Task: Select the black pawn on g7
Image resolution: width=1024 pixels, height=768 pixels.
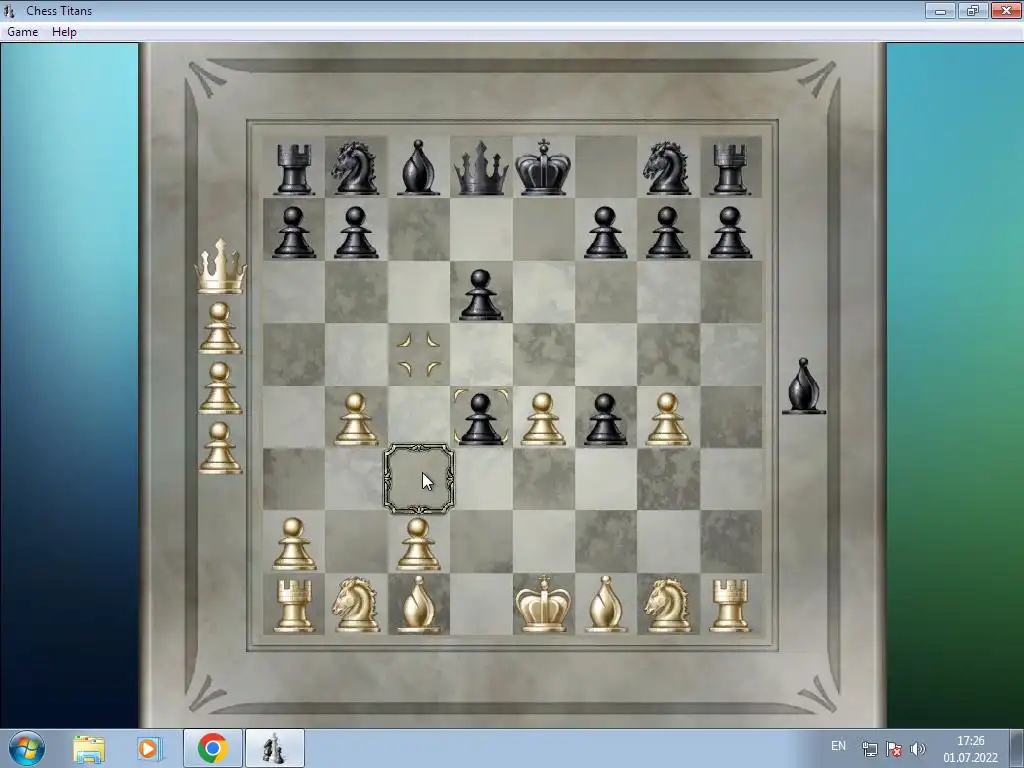Action: coord(667,232)
